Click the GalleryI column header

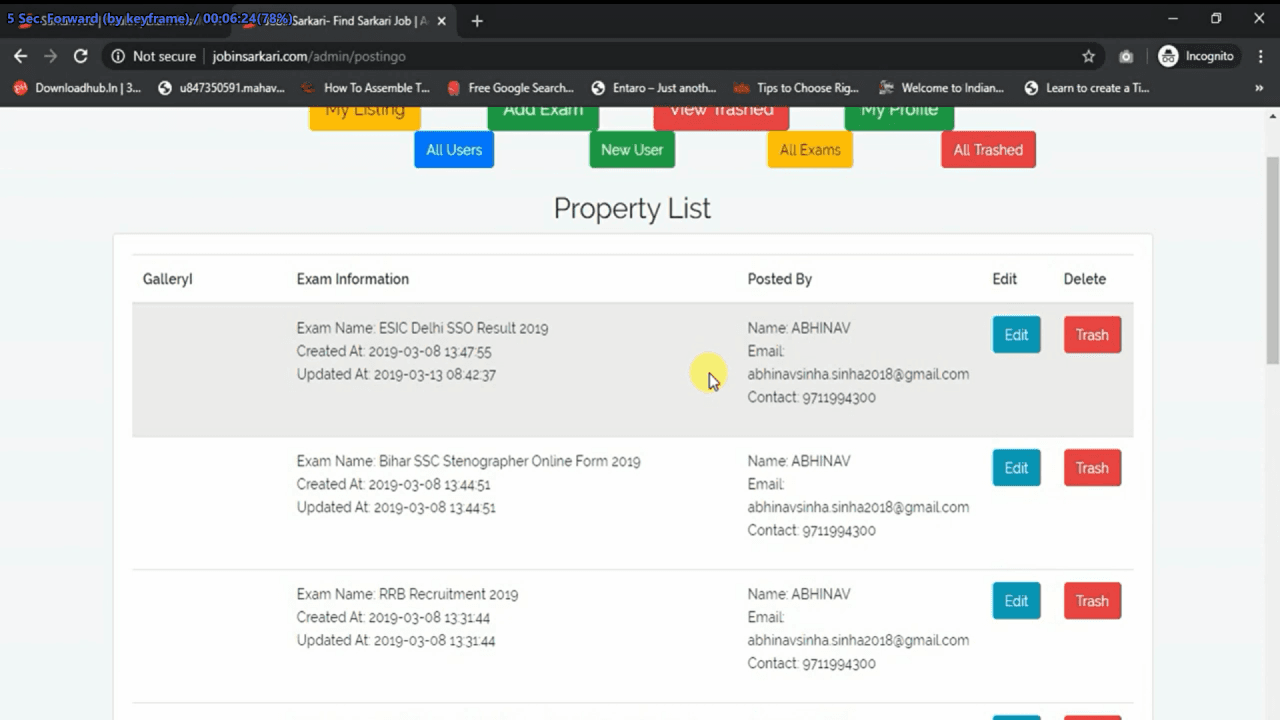click(x=168, y=279)
